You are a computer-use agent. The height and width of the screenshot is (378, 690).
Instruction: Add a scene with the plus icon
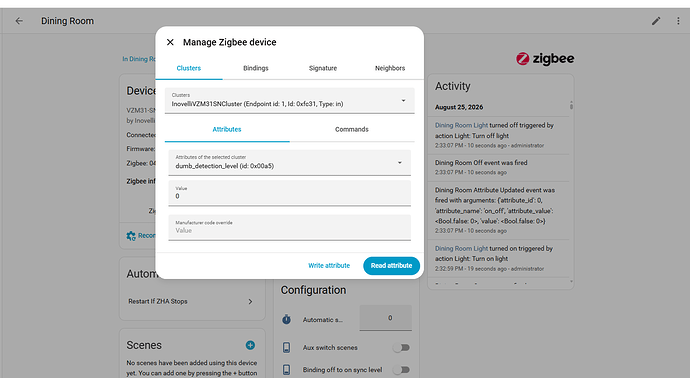[250, 345]
